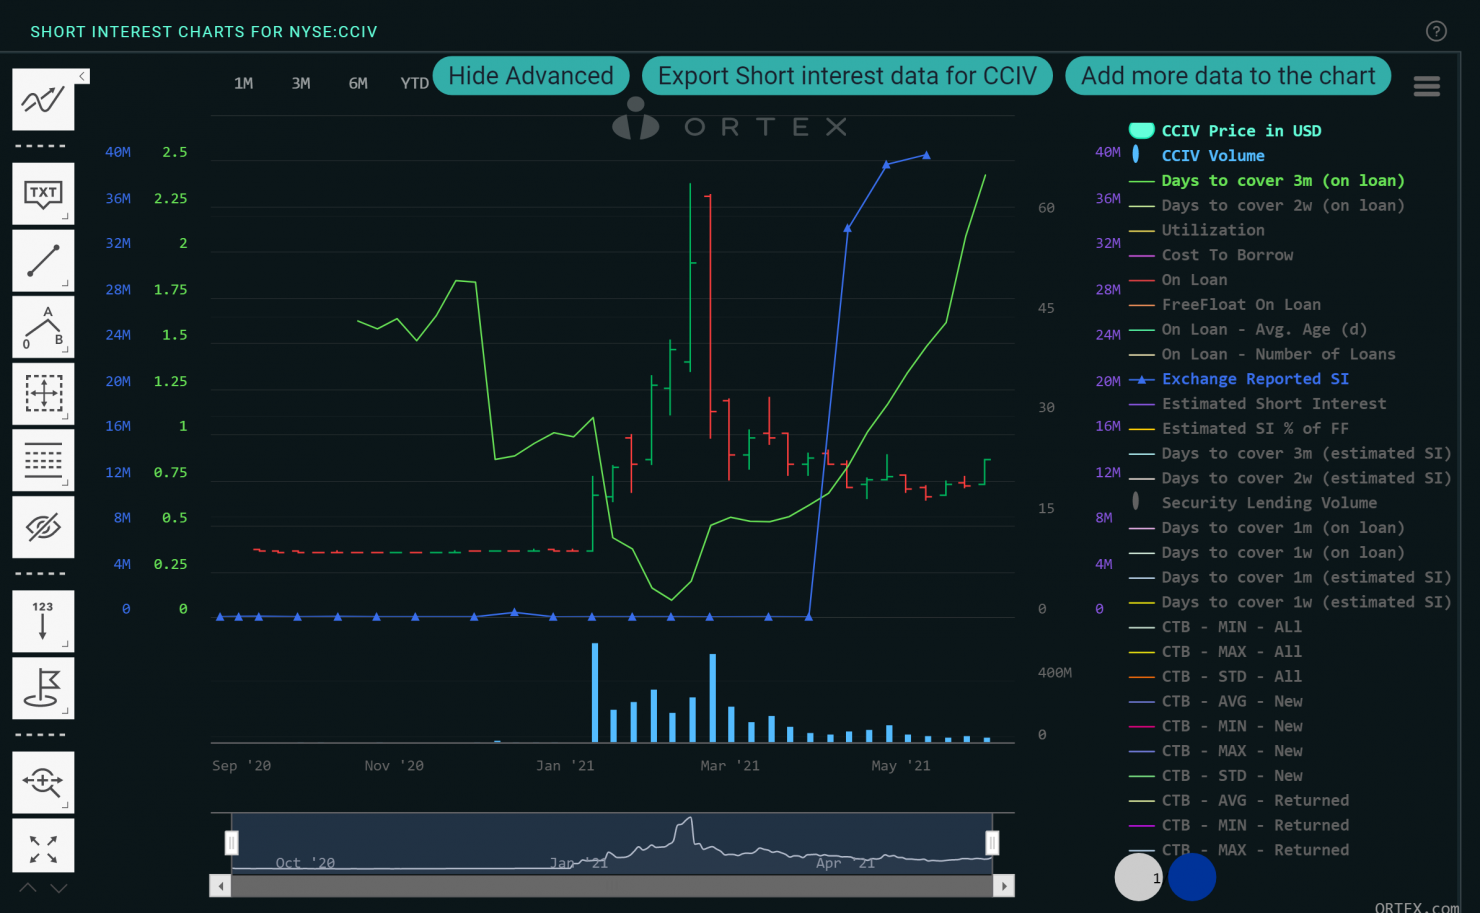This screenshot has height=913, width=1480.
Task: Toggle Days to cover 3m (on loan)
Action: click(1267, 181)
